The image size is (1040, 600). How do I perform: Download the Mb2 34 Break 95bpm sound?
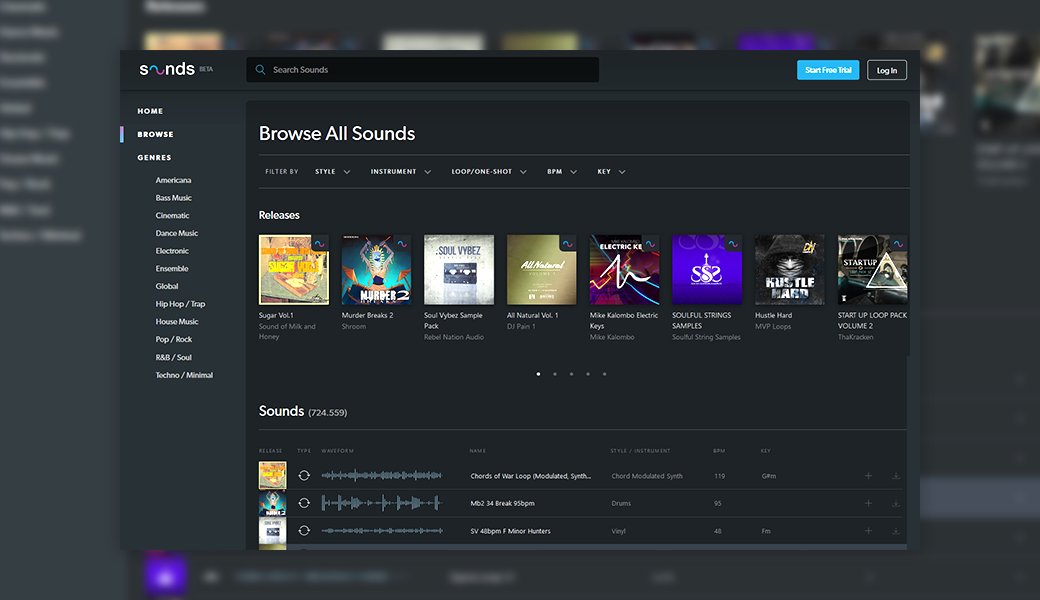(x=896, y=504)
